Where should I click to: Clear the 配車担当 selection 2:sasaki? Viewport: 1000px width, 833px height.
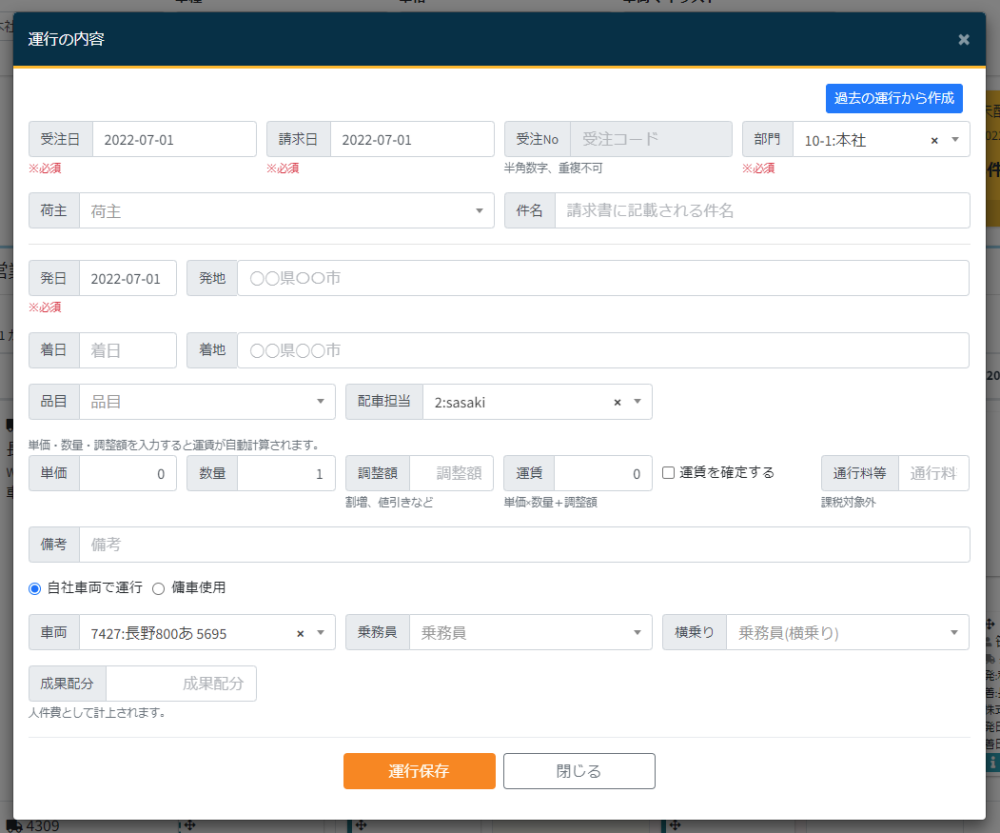pos(617,402)
